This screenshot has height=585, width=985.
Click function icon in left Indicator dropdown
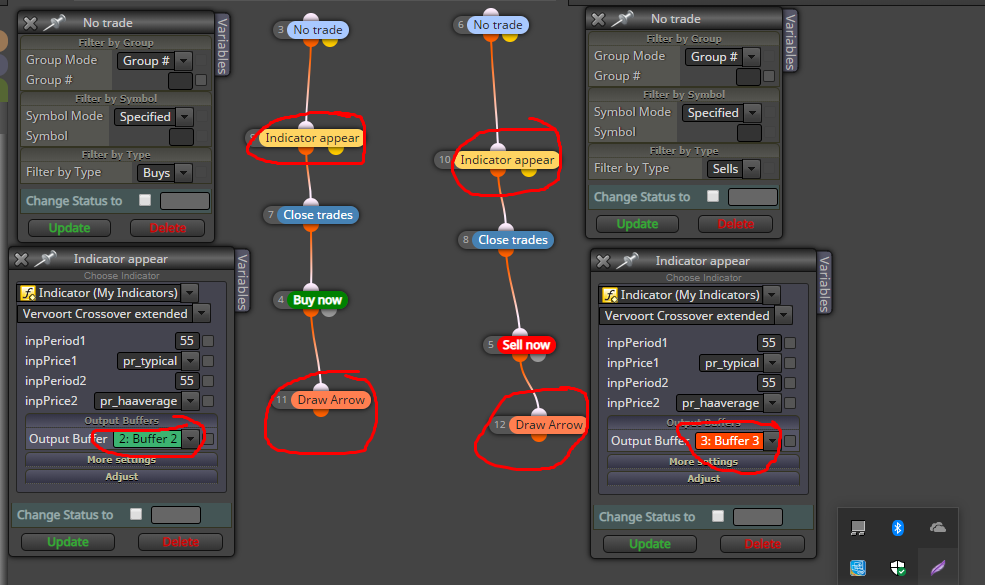[28, 293]
